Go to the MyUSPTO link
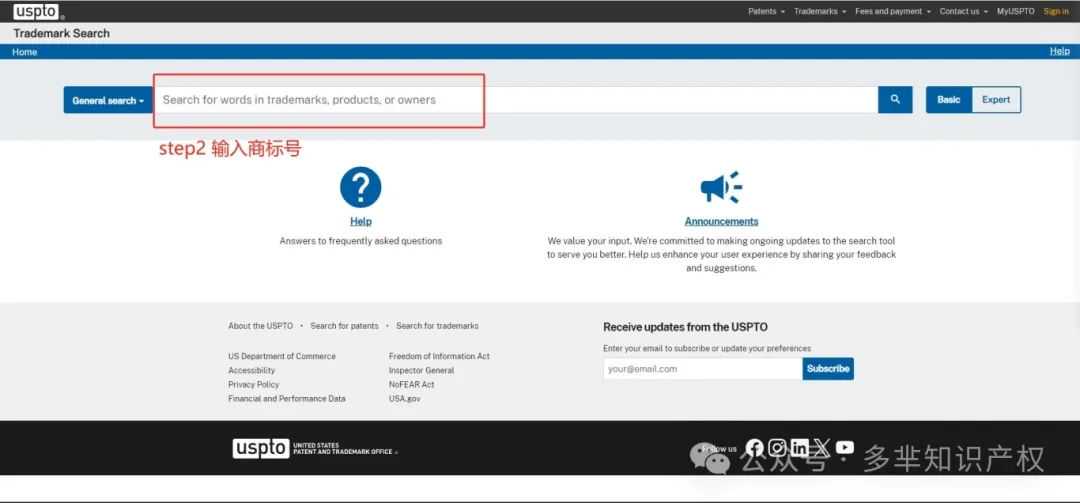 point(1015,12)
